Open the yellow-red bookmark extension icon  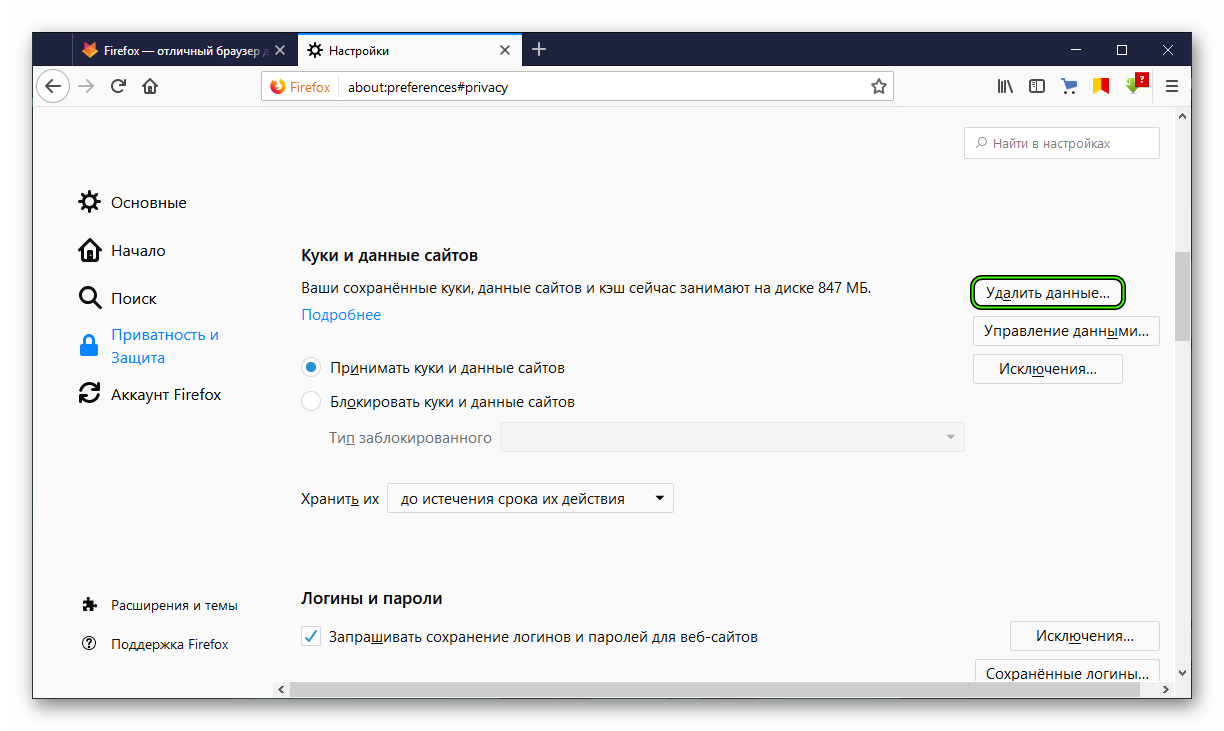1101,87
